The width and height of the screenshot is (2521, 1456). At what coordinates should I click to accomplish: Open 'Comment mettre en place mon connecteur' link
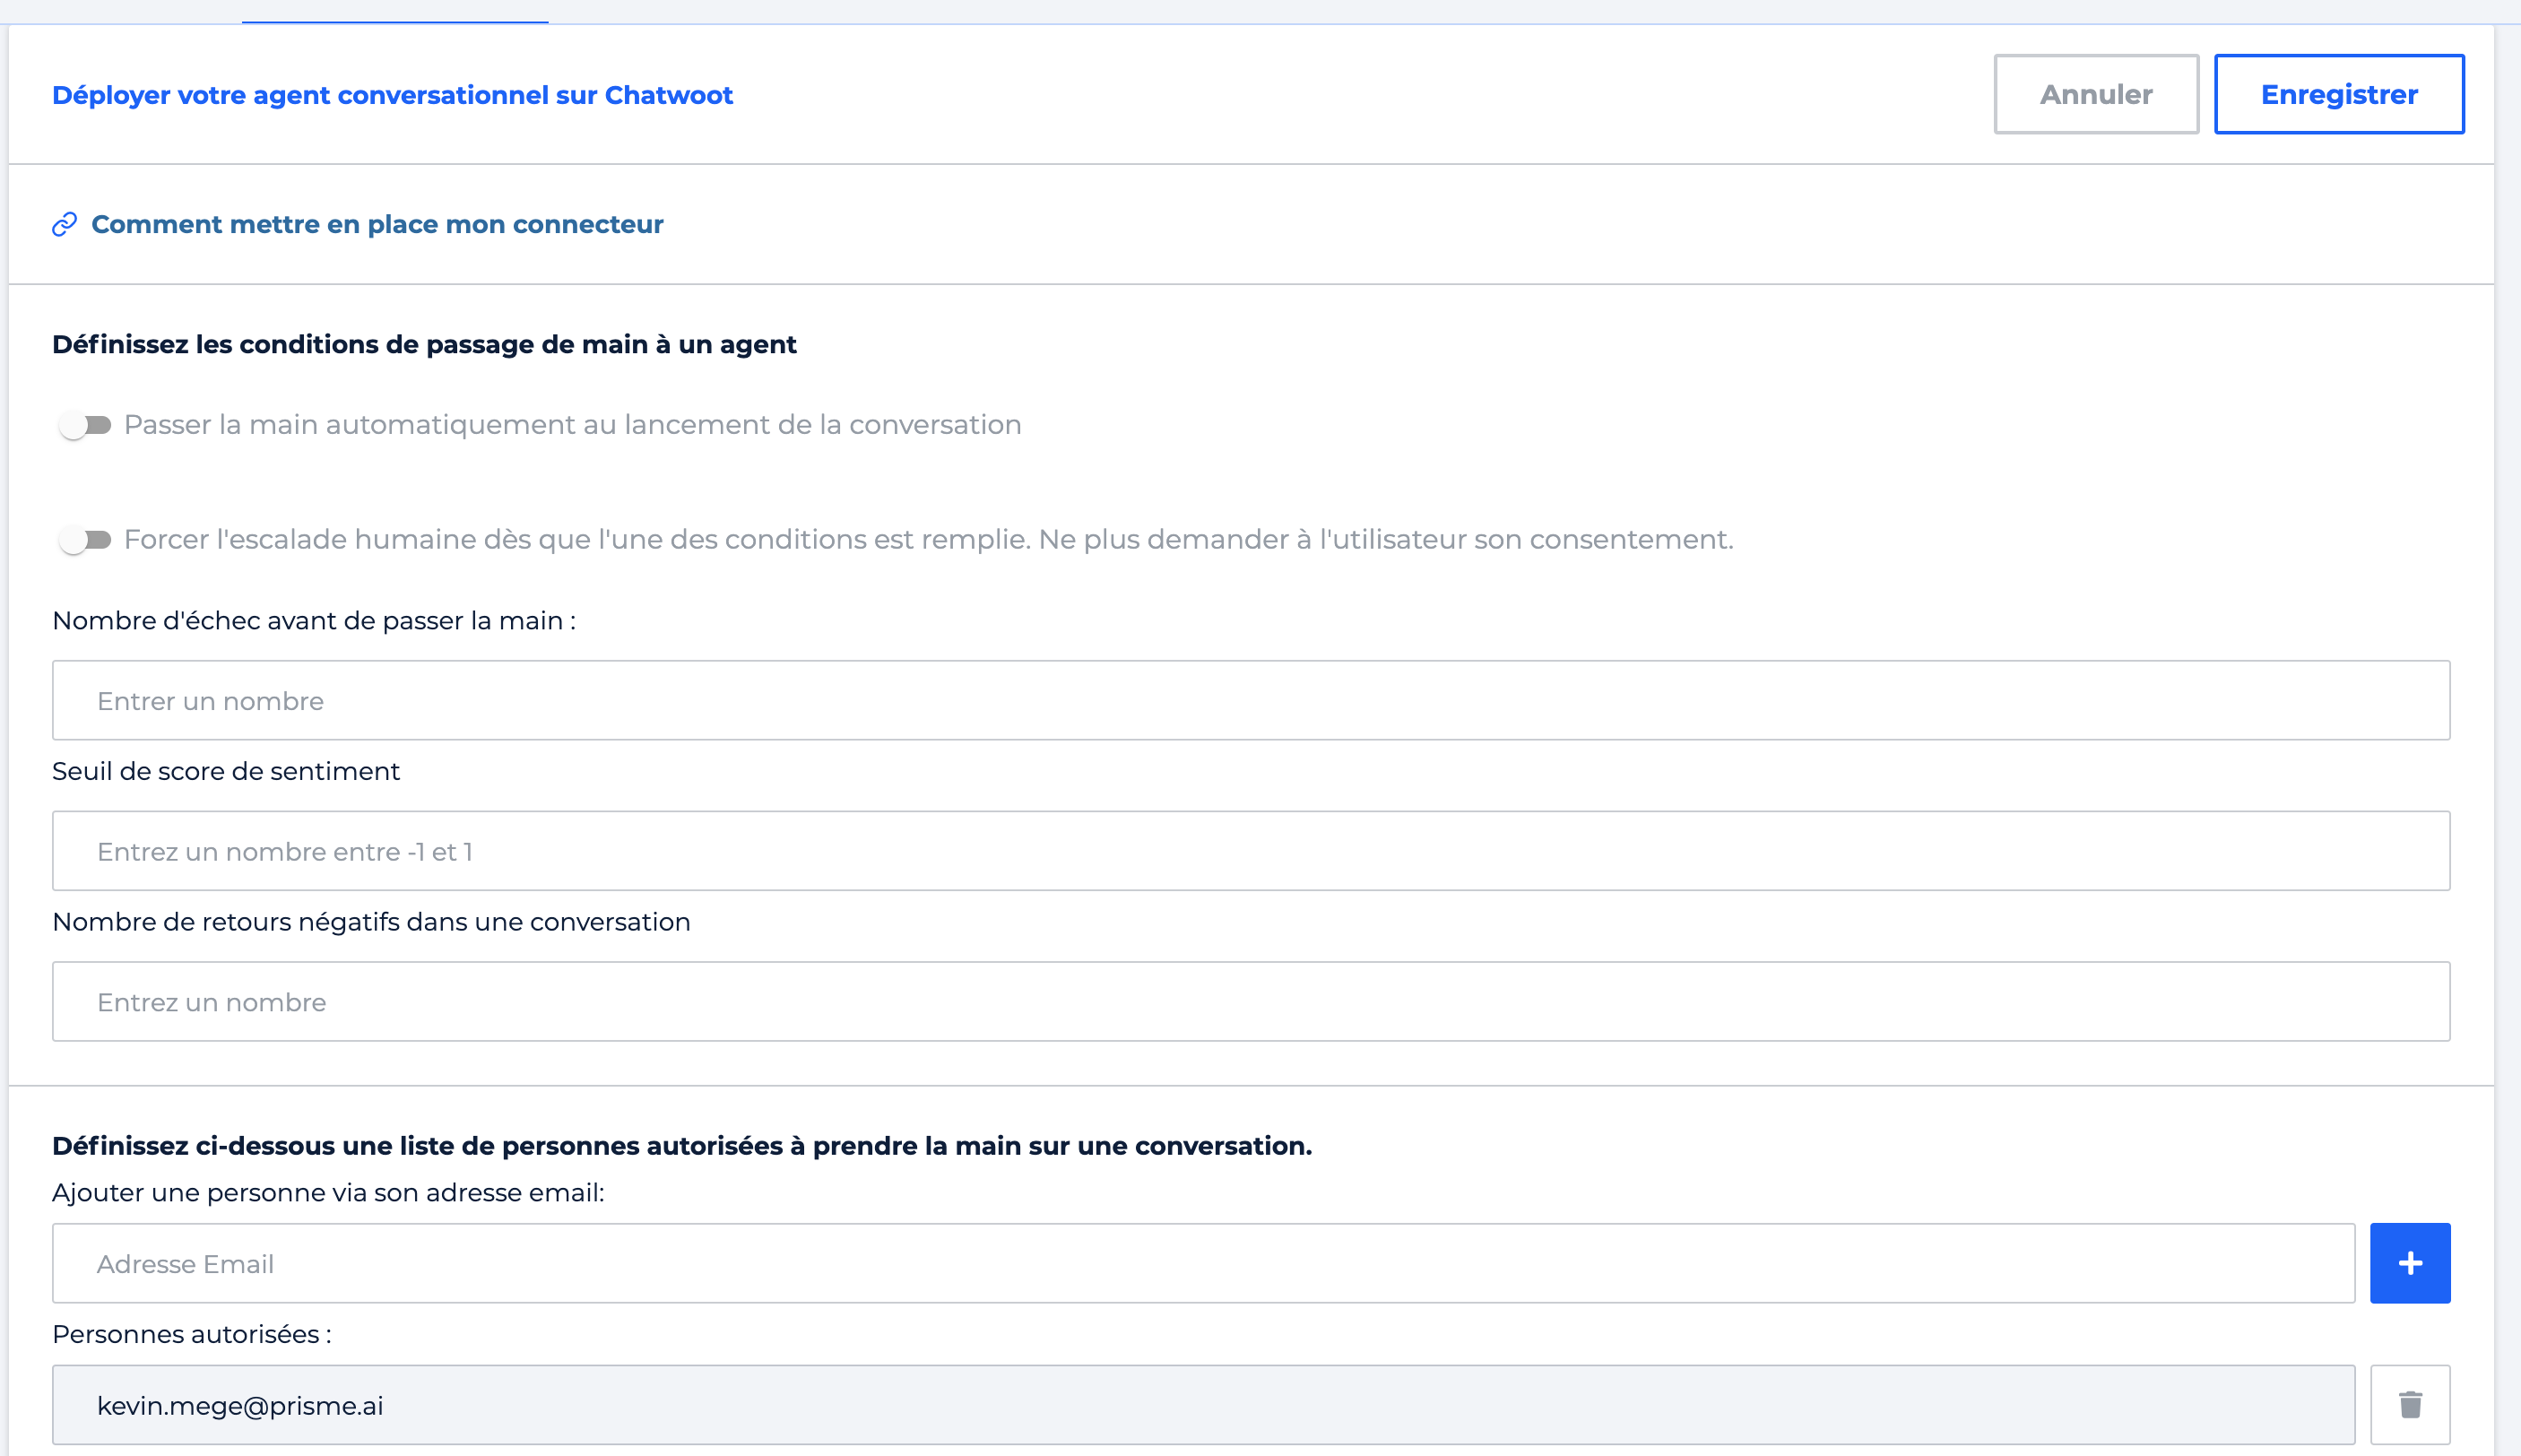point(377,224)
